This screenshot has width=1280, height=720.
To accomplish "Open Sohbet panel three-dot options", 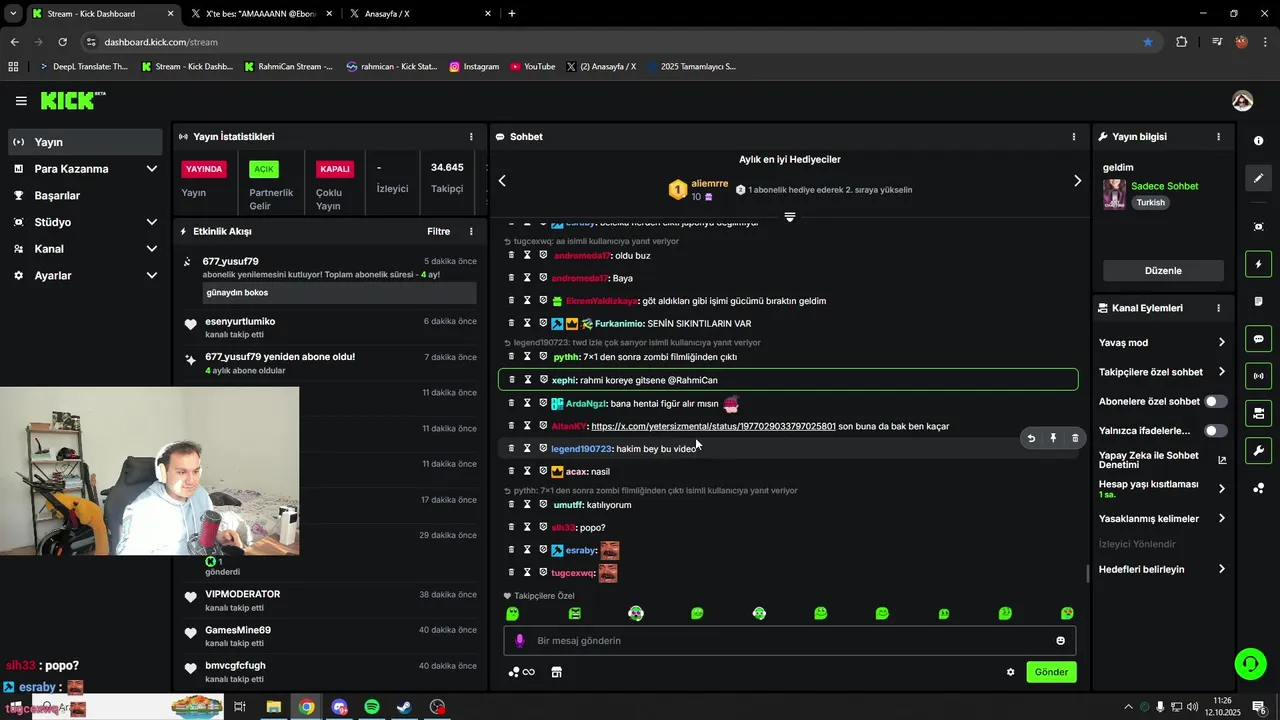I will tap(1074, 137).
